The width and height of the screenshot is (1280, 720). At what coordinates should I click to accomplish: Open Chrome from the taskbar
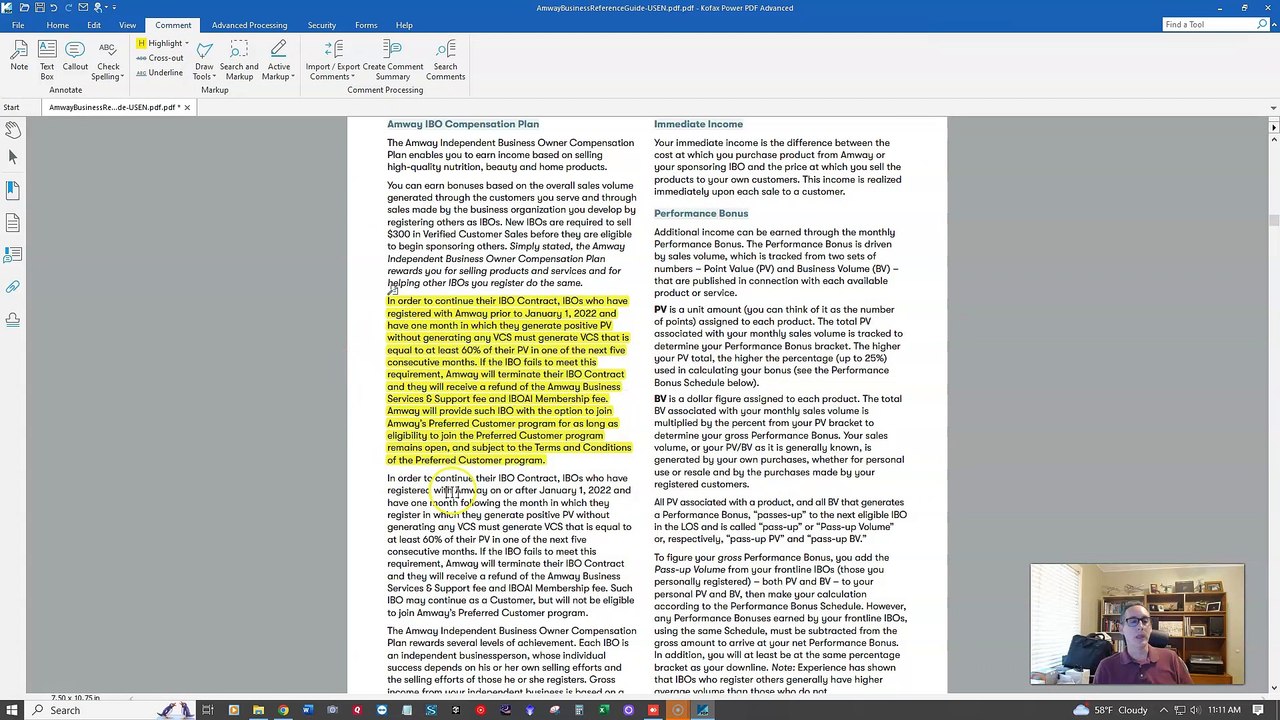point(283,710)
